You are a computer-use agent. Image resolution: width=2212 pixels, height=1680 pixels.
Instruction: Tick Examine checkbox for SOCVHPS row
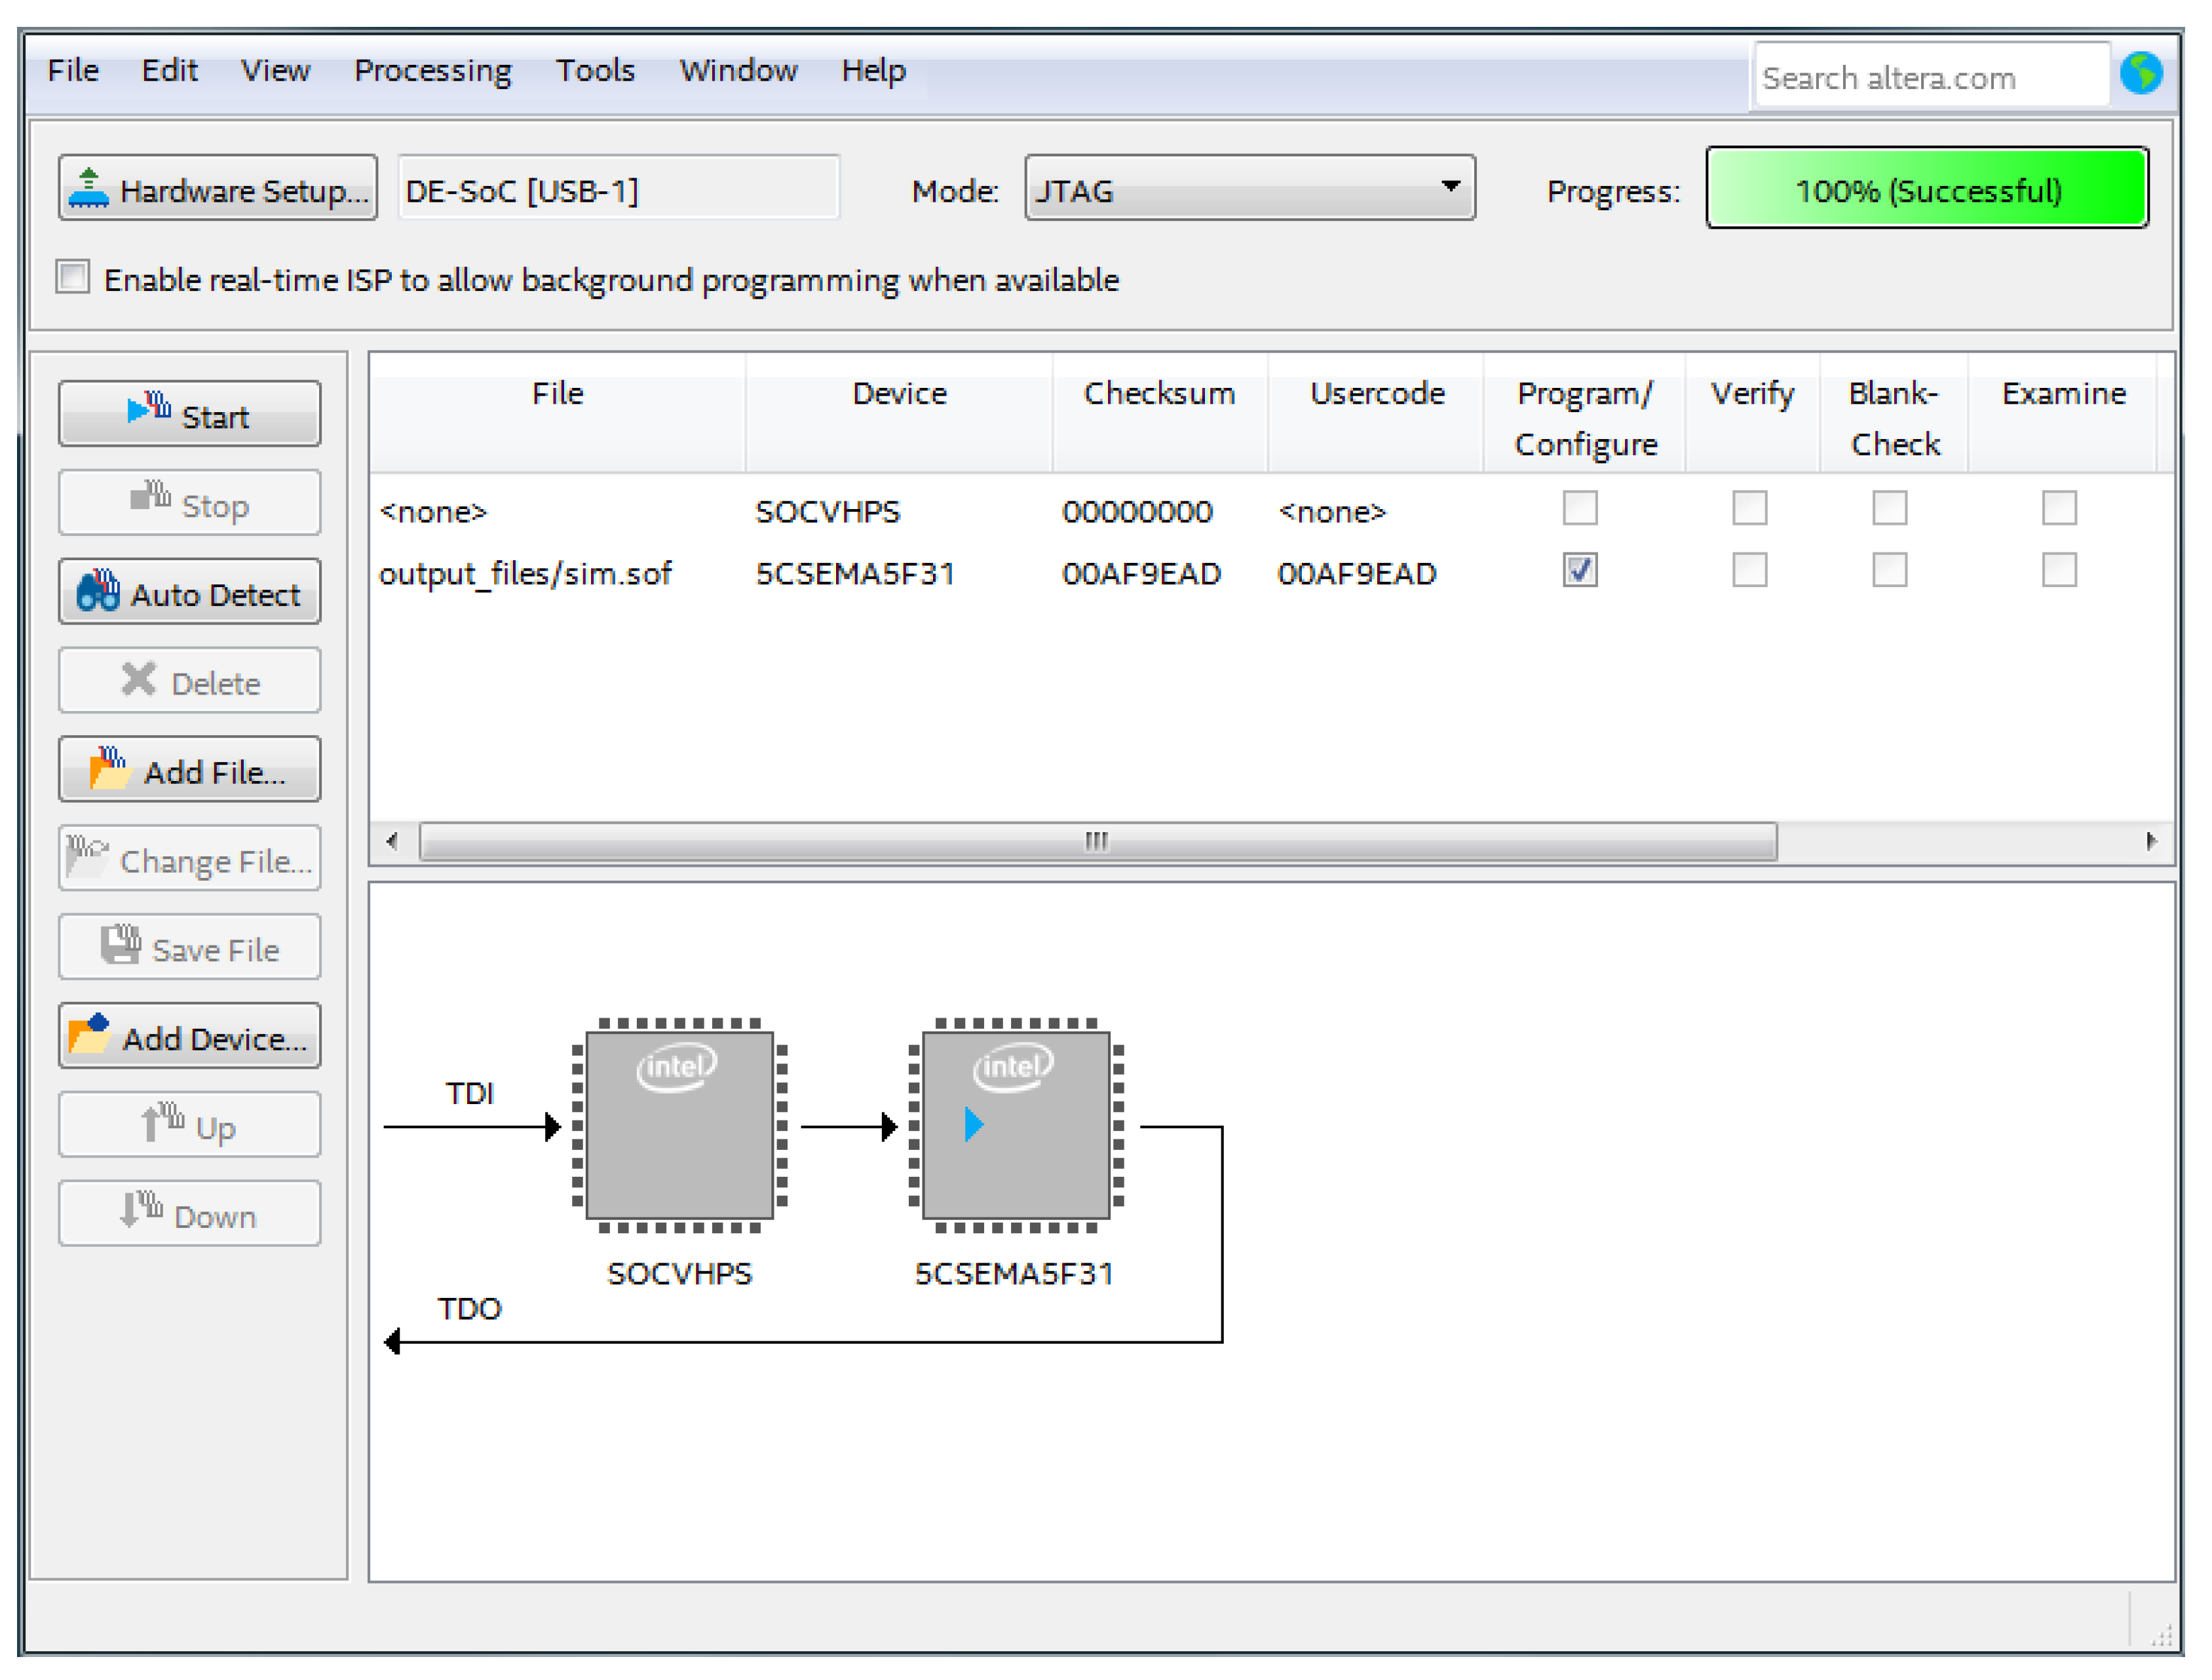[x=2059, y=508]
